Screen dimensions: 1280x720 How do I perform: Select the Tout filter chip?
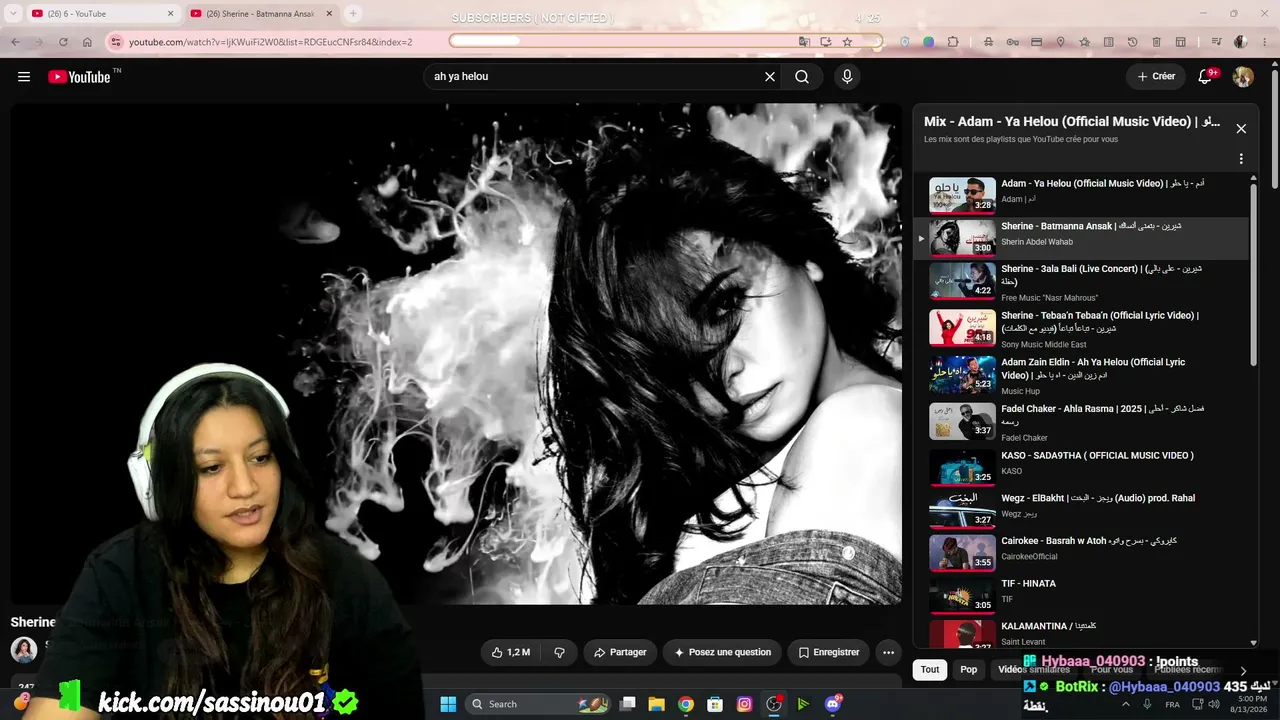(x=930, y=670)
